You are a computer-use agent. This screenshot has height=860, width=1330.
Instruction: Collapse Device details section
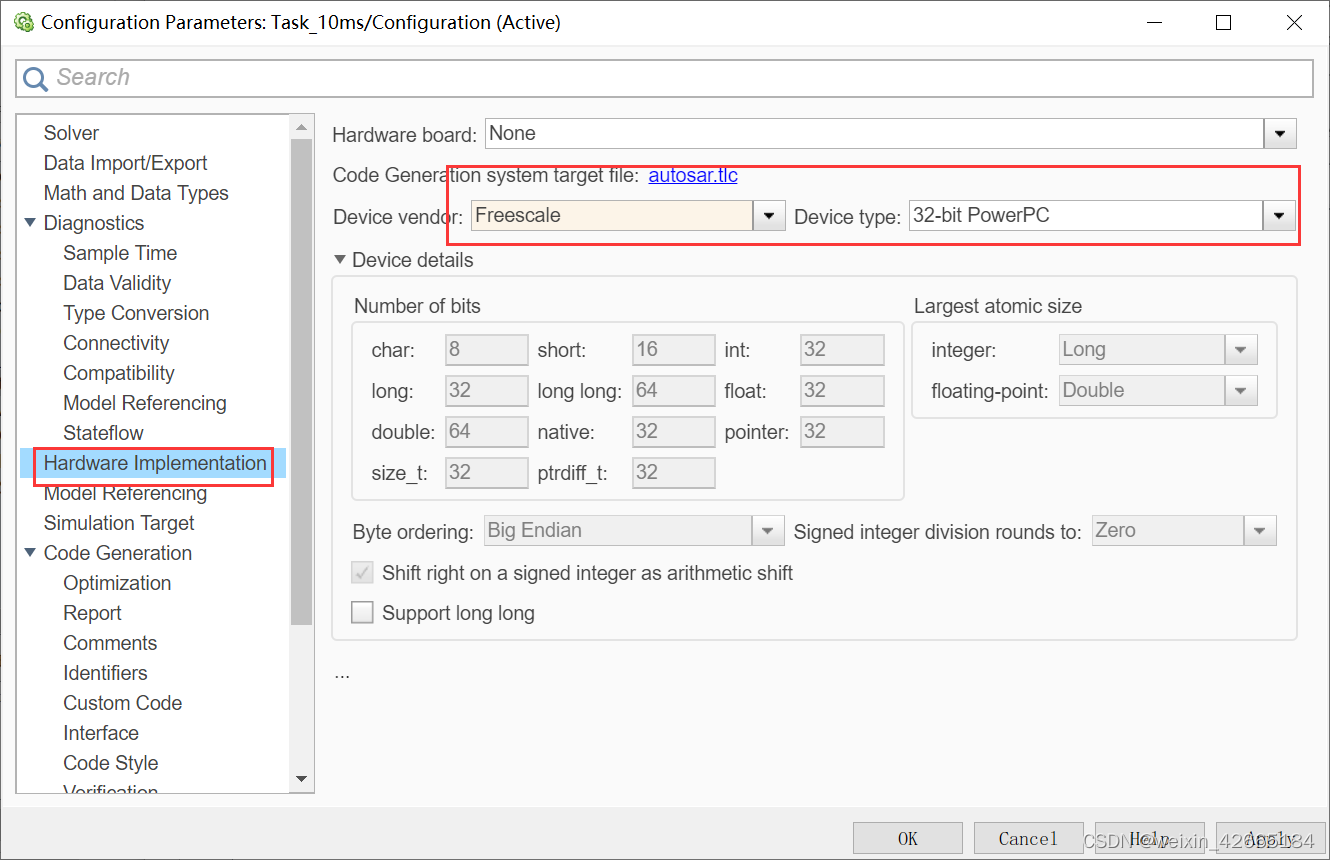click(x=341, y=260)
